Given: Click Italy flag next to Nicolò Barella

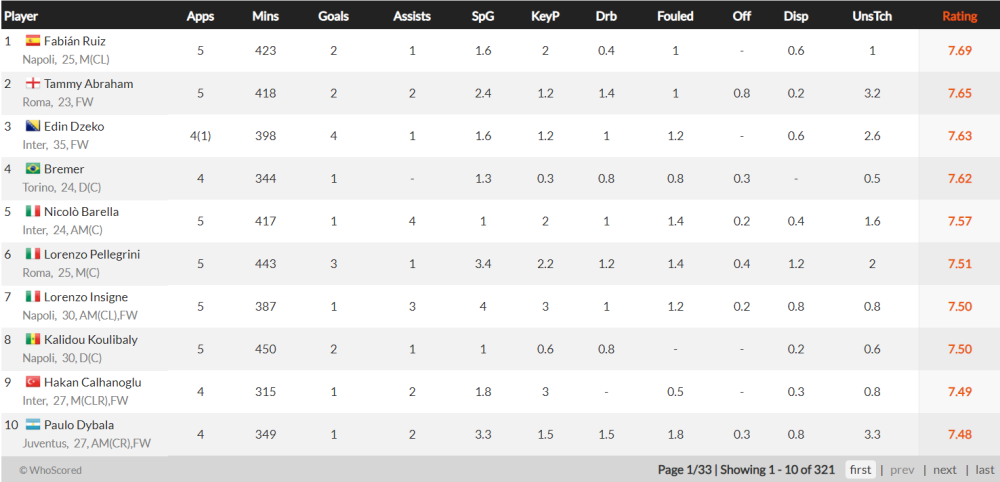Looking at the screenshot, I should point(33,212).
